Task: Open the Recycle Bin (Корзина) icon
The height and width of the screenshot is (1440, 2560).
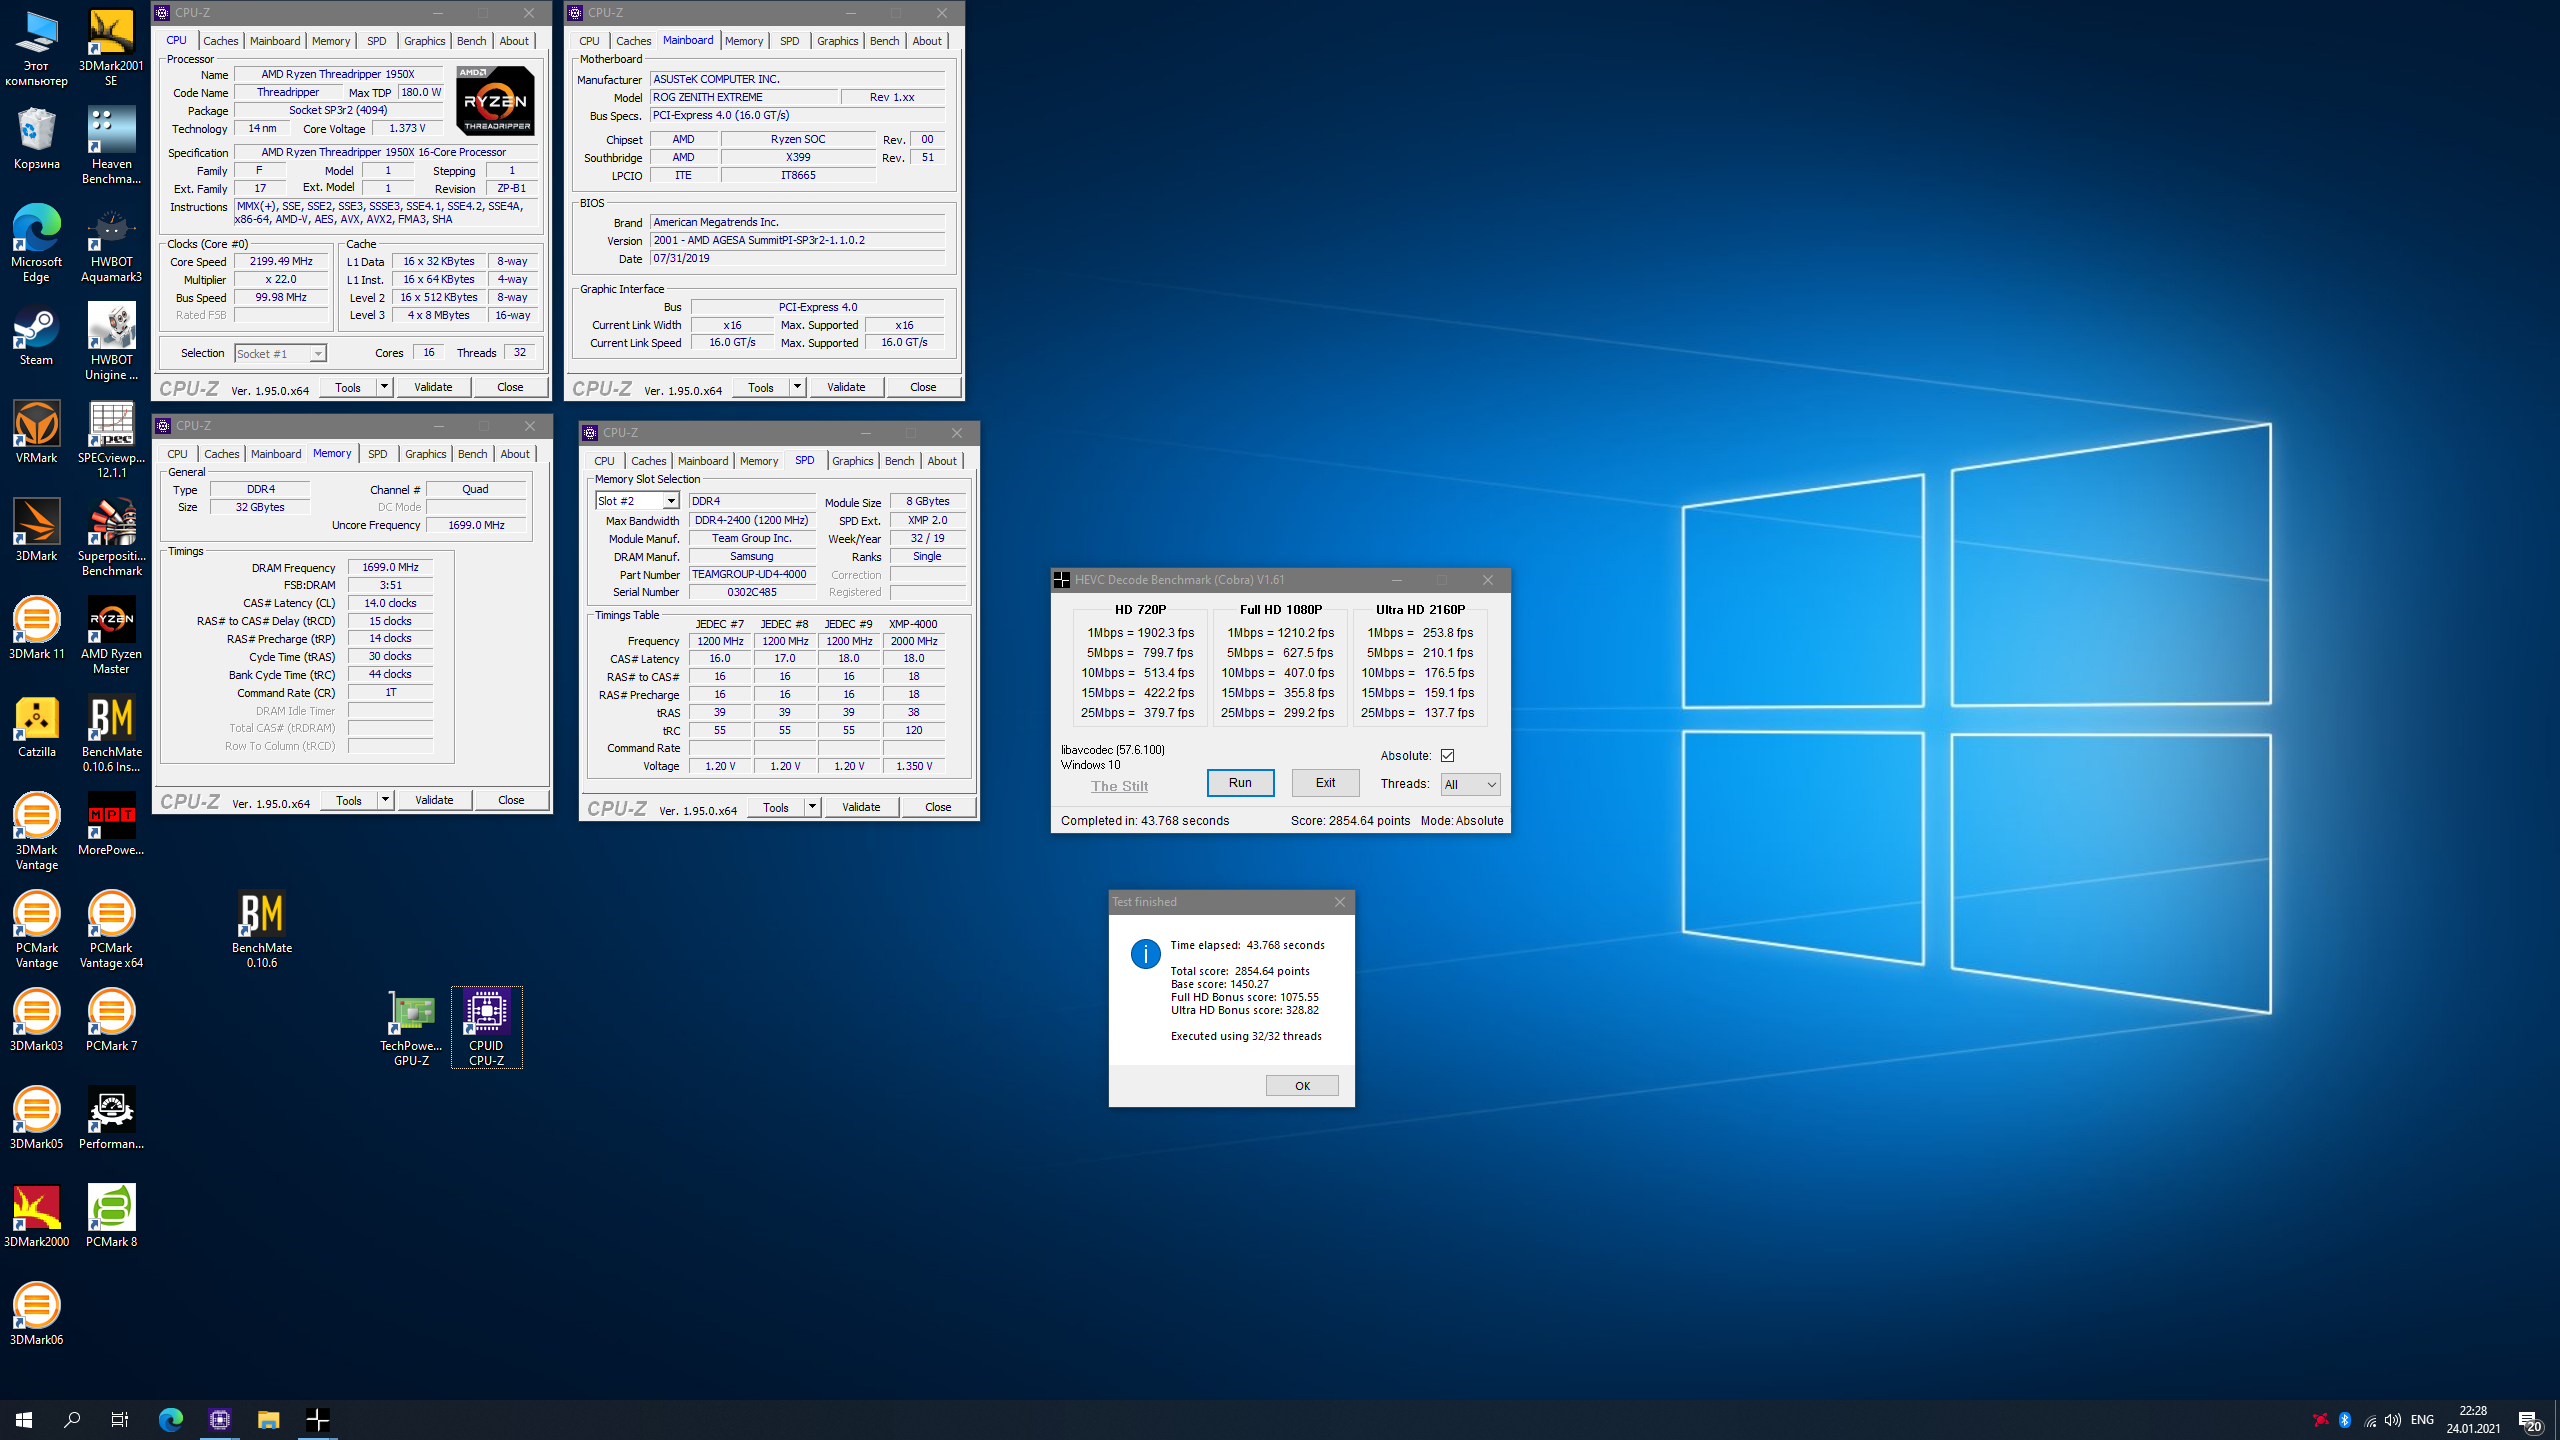Action: point(36,139)
